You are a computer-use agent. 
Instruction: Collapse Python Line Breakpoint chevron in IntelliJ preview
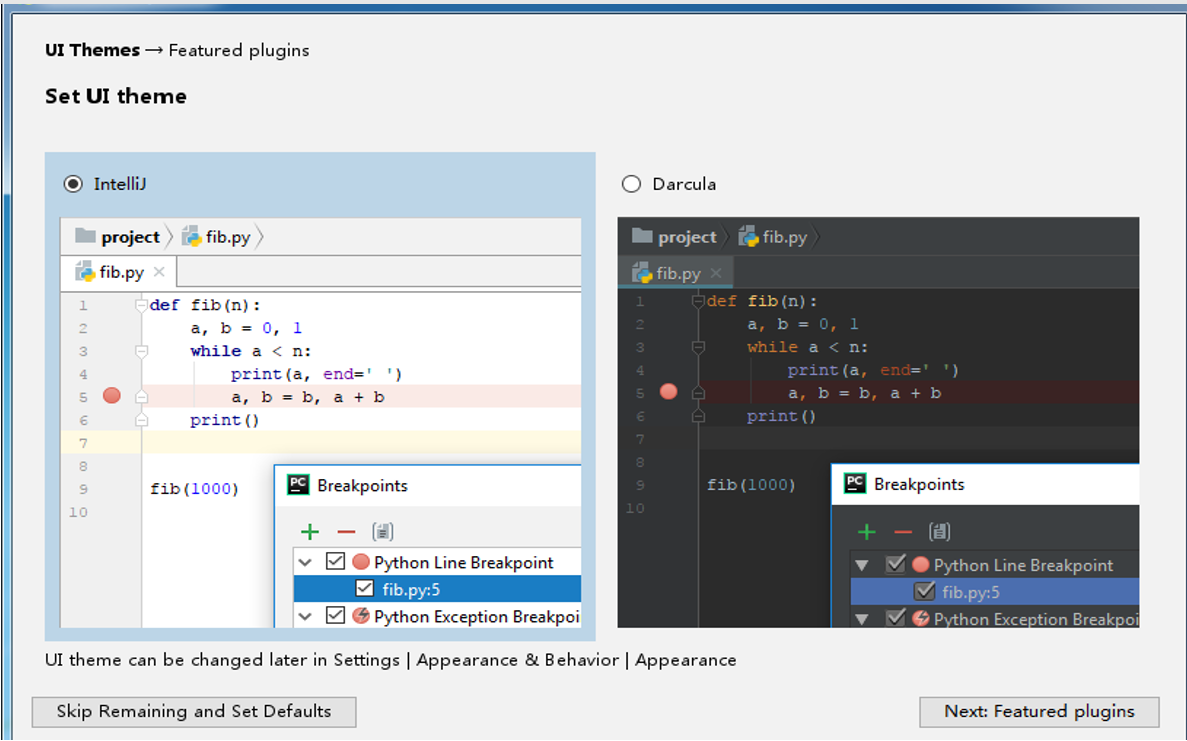pyautogui.click(x=305, y=562)
